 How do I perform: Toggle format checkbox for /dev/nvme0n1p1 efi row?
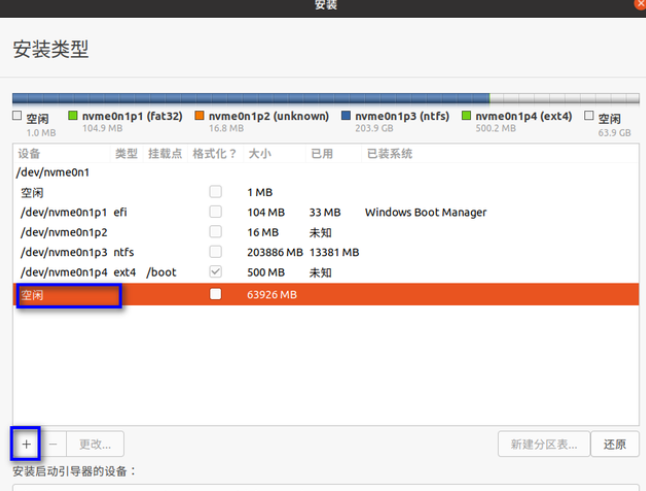[215, 212]
